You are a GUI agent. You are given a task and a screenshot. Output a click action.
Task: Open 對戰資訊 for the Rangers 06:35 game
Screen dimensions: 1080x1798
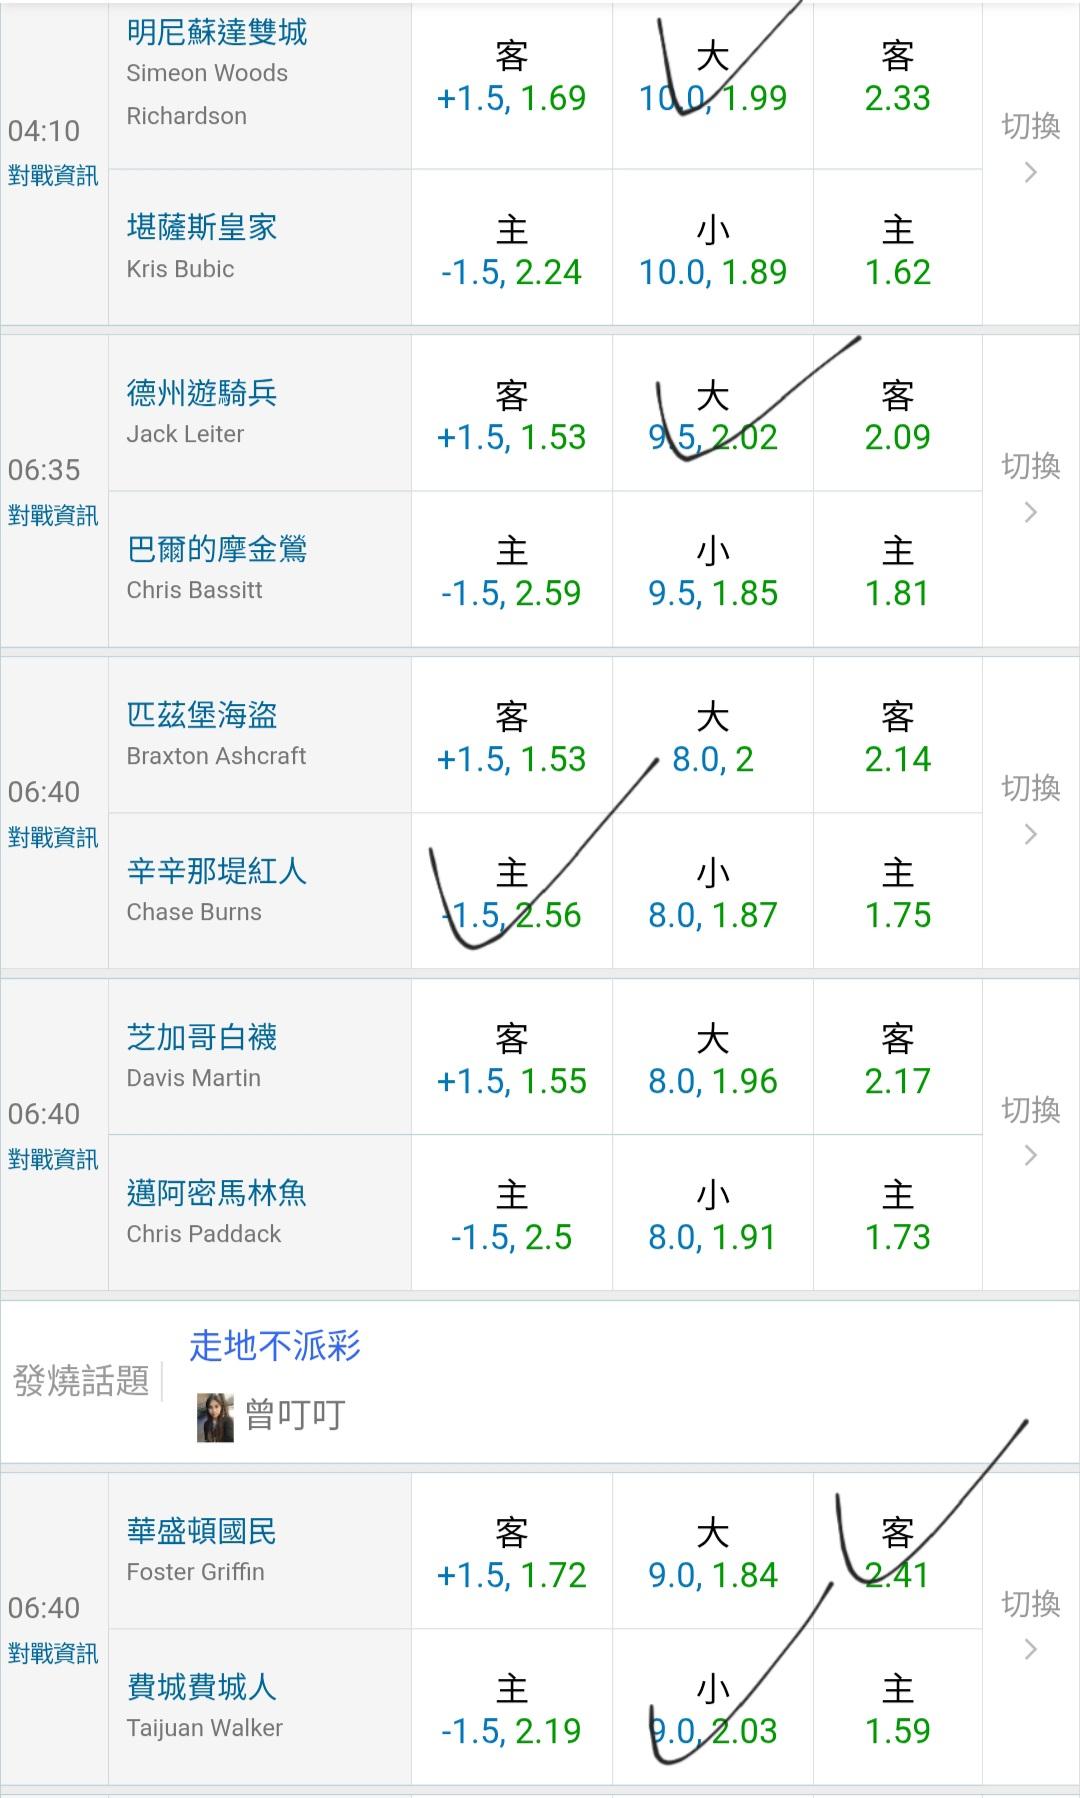(53, 516)
